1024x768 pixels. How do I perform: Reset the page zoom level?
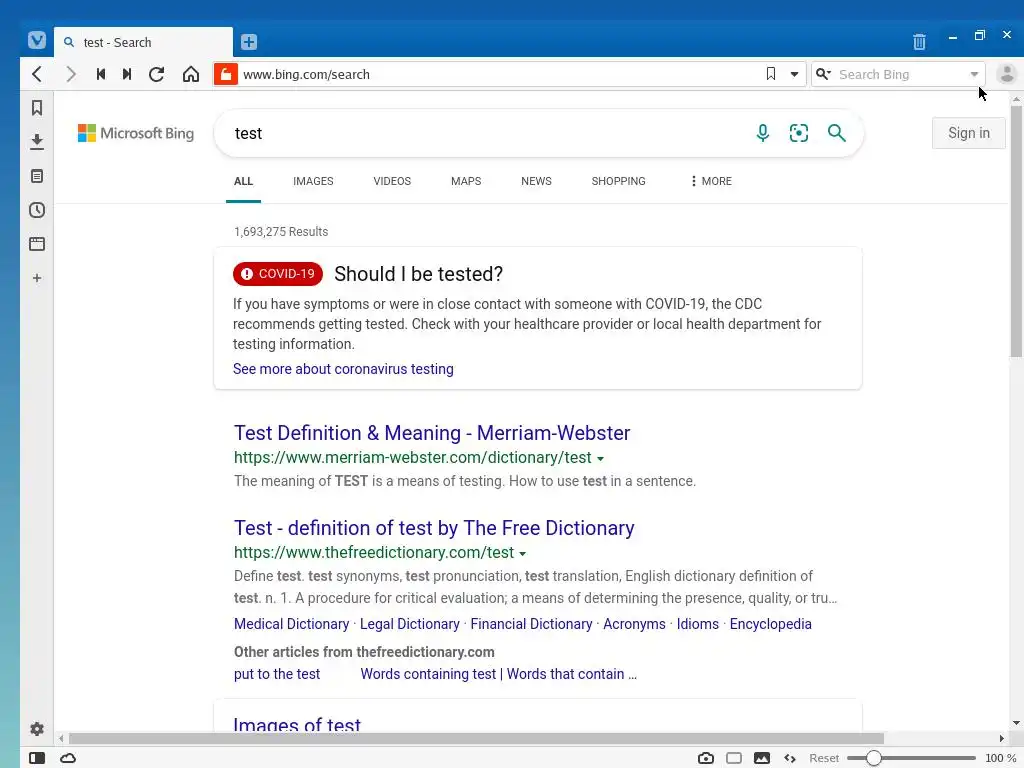point(824,758)
